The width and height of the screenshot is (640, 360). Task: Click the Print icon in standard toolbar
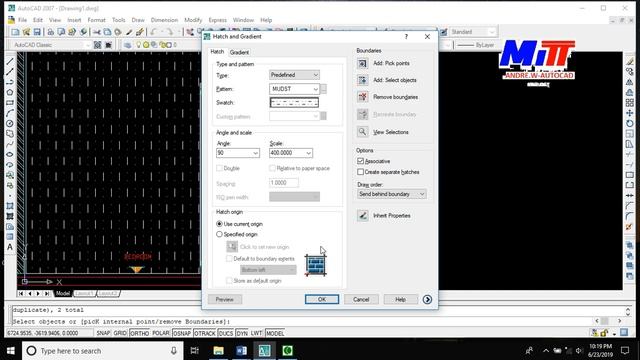(x=50, y=32)
